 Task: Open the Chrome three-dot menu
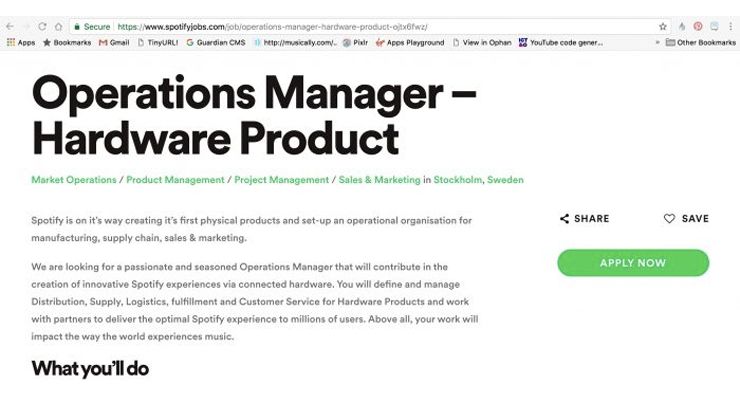(730, 26)
